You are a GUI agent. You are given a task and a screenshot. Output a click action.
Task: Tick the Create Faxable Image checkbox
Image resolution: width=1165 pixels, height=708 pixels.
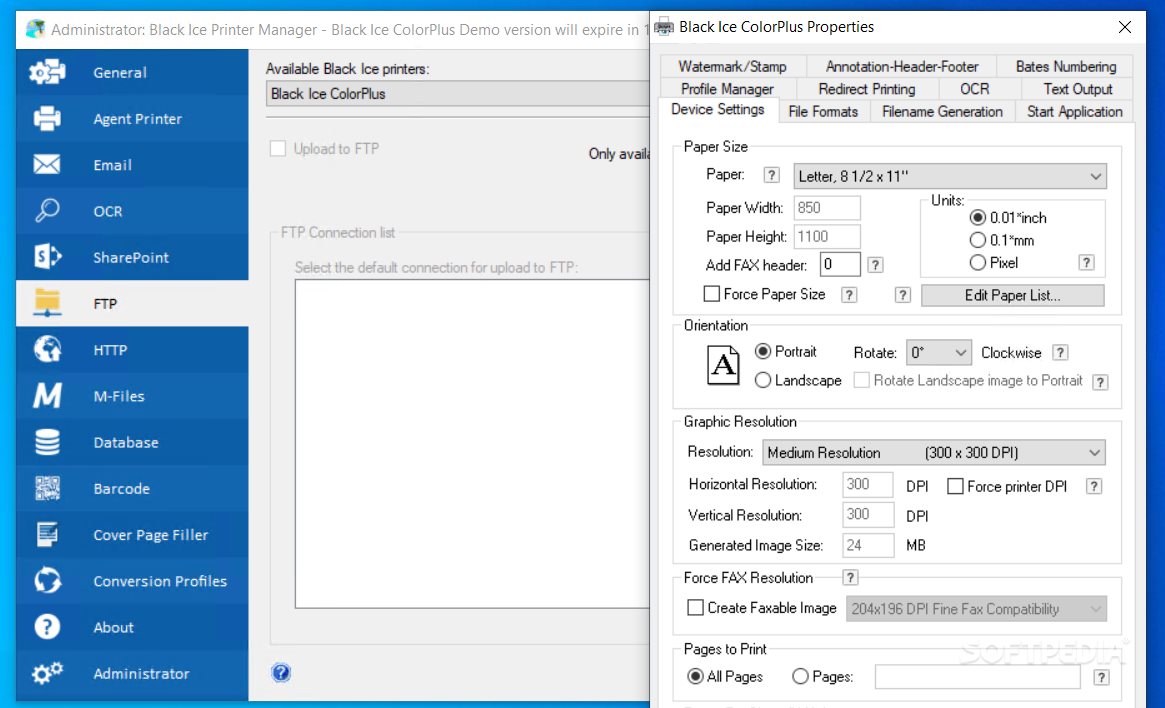tap(695, 608)
